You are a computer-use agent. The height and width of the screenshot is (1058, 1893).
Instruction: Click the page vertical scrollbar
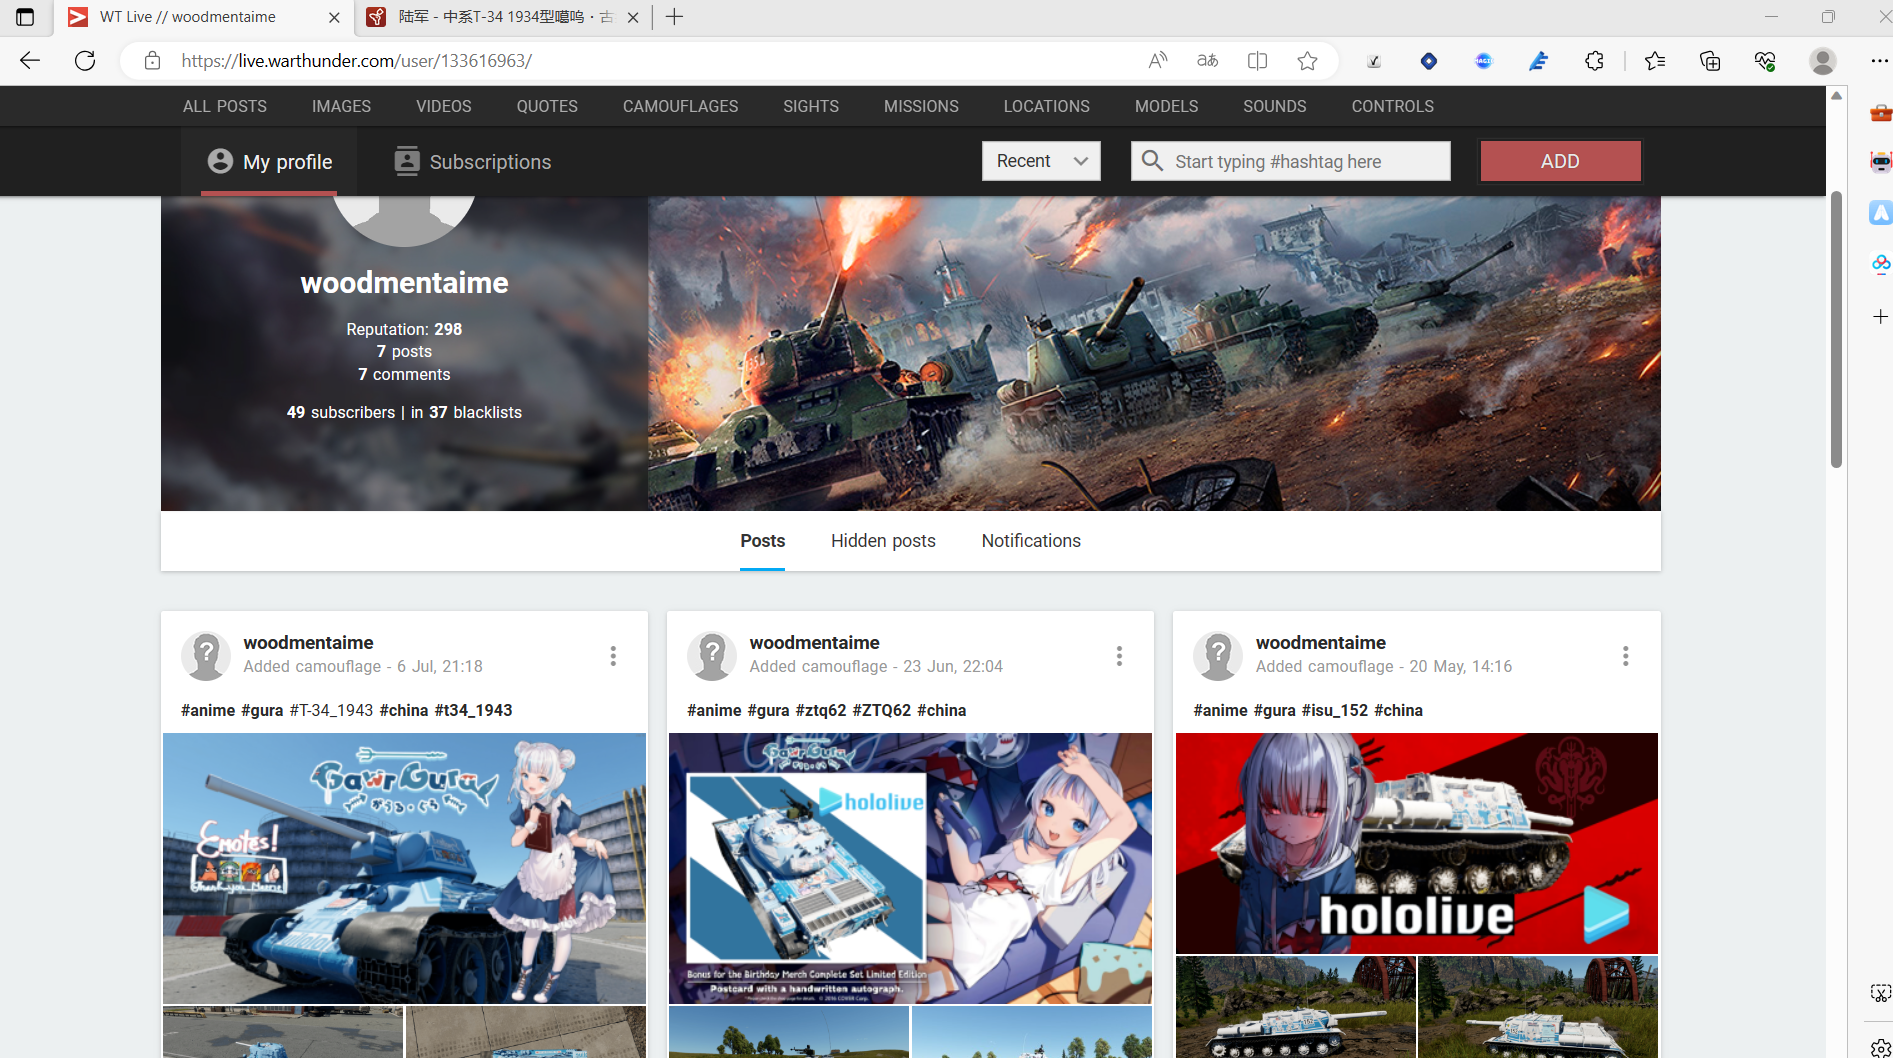pos(1836,330)
